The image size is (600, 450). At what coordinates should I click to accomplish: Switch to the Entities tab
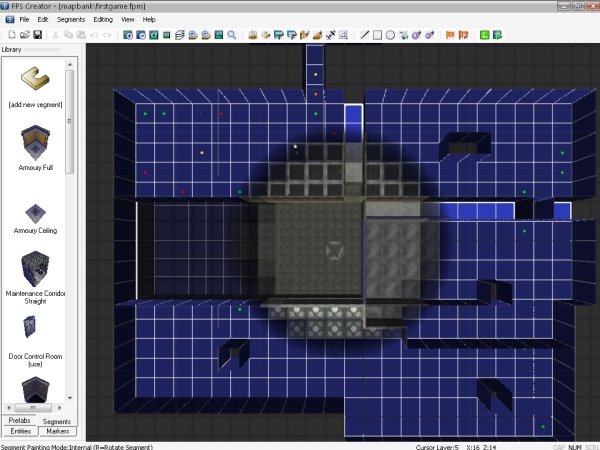coord(20,431)
